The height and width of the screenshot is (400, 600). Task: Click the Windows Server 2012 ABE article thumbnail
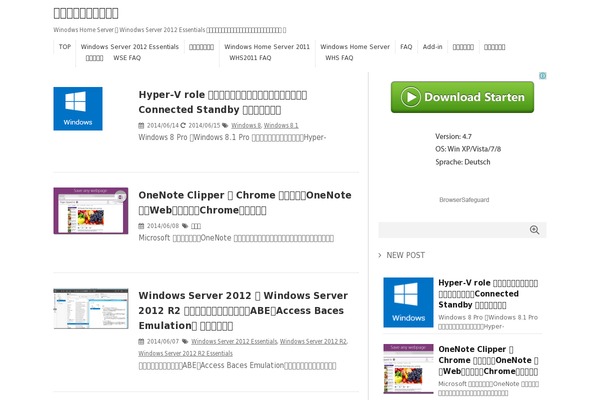[91, 309]
